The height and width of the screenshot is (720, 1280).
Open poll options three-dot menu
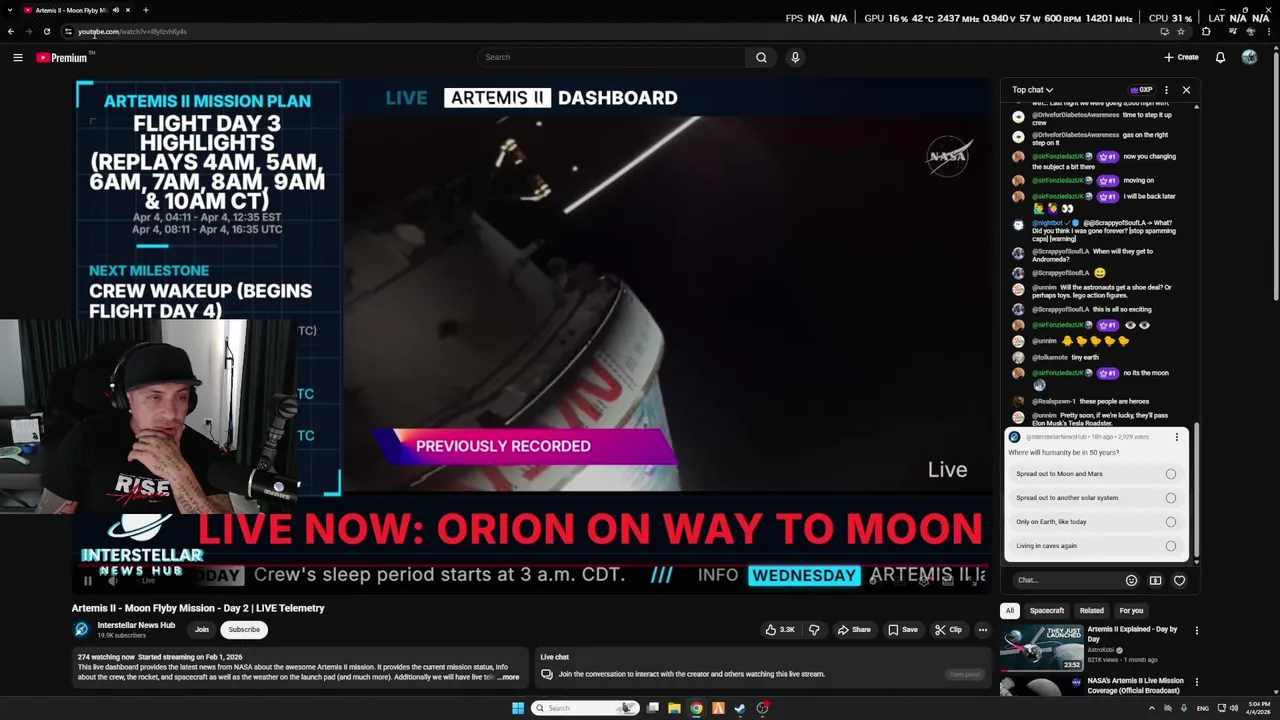[1177, 437]
